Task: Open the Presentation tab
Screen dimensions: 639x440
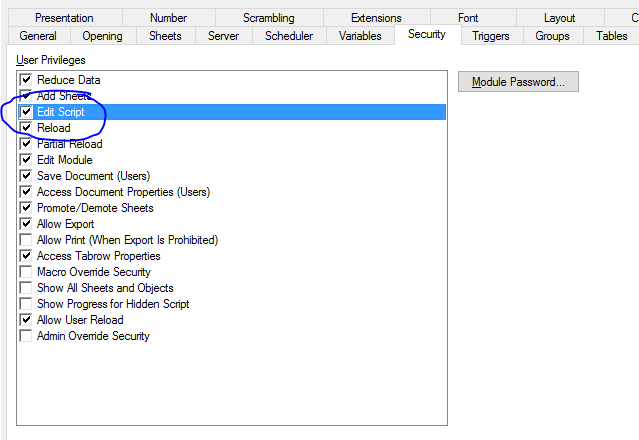Action: 64,18
